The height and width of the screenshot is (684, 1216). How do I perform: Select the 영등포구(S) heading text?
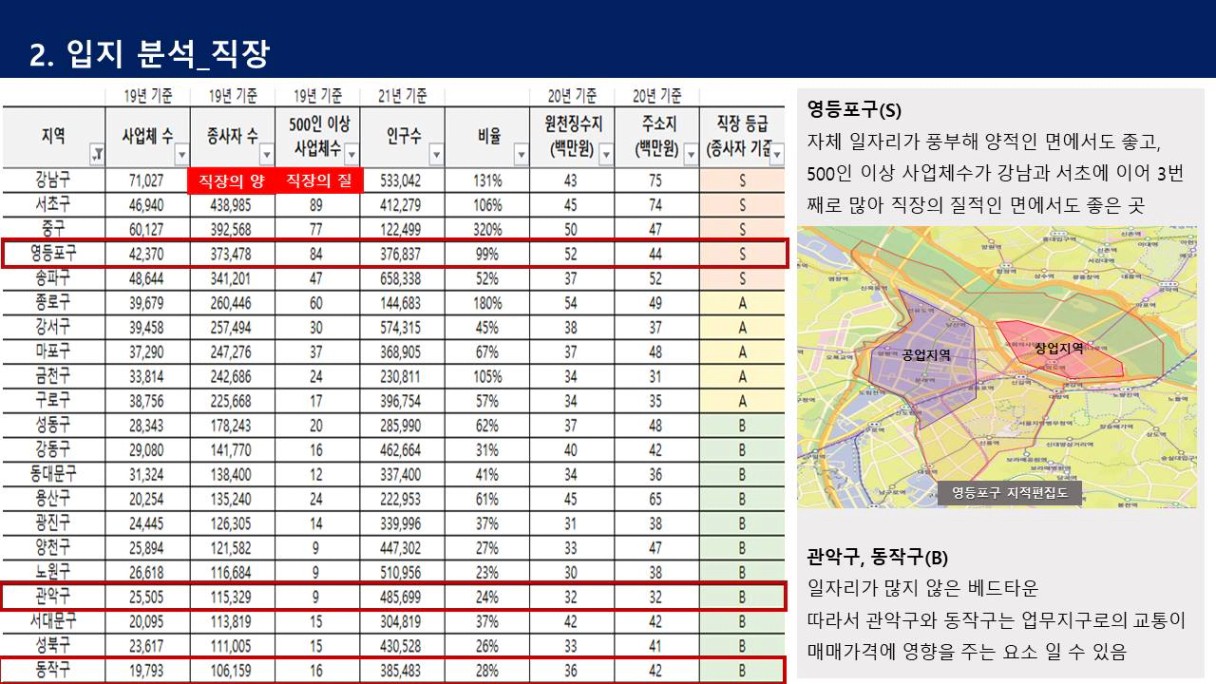[x=854, y=111]
